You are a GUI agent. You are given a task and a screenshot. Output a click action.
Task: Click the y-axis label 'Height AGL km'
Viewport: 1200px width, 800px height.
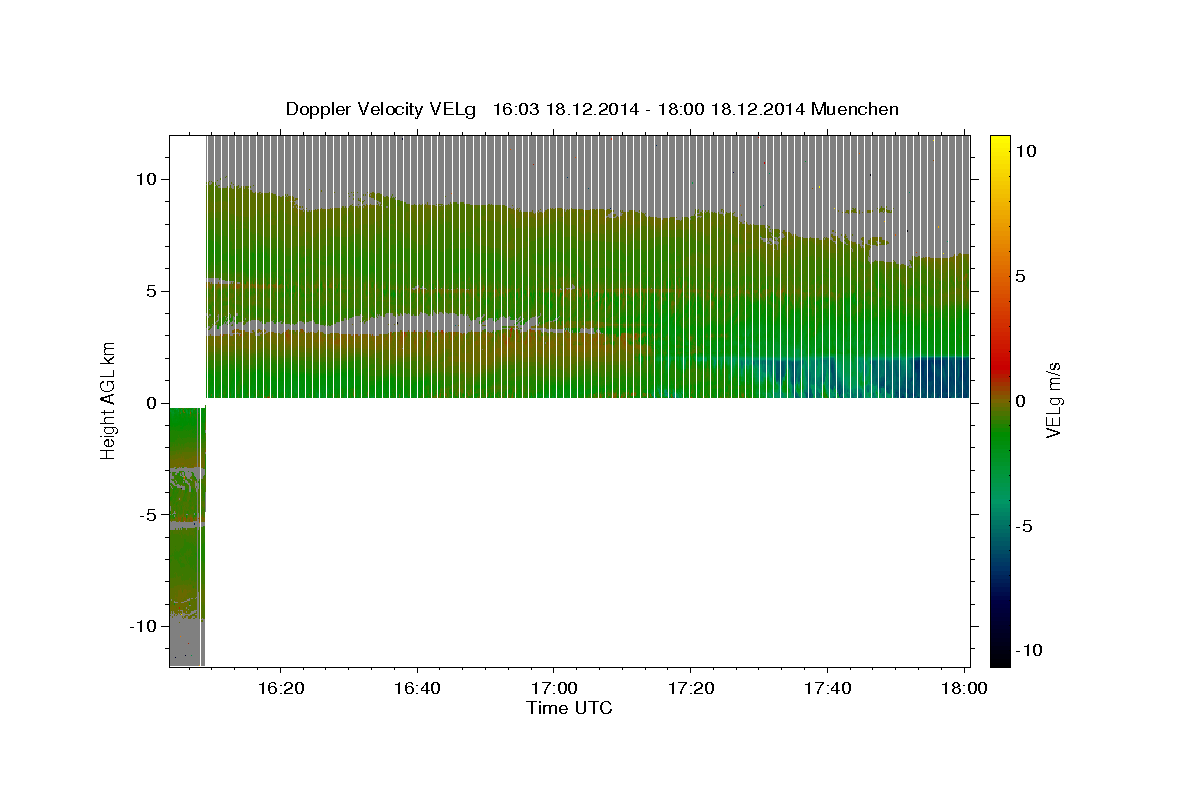[x=108, y=401]
